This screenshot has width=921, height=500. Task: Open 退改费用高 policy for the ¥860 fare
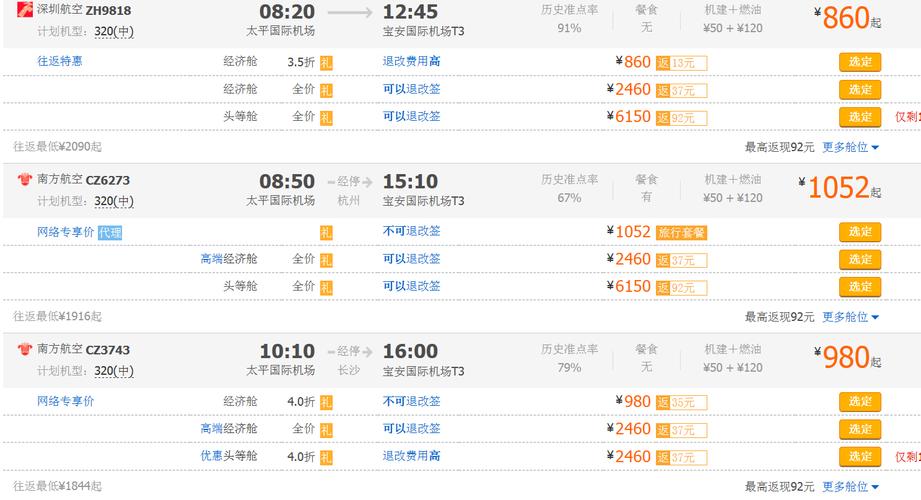click(411, 61)
